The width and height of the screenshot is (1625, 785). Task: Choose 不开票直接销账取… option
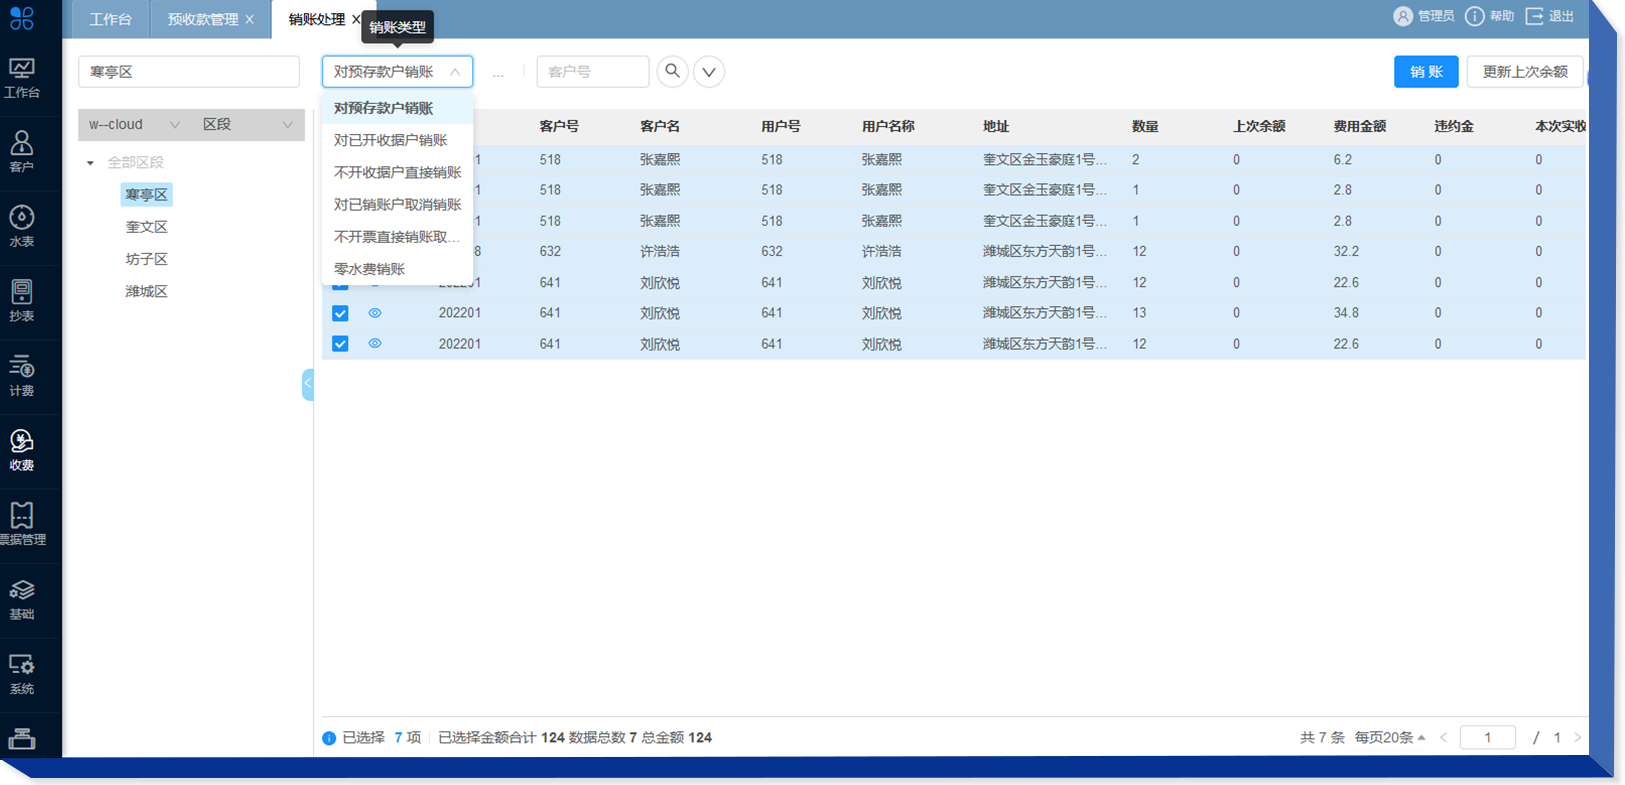click(397, 236)
